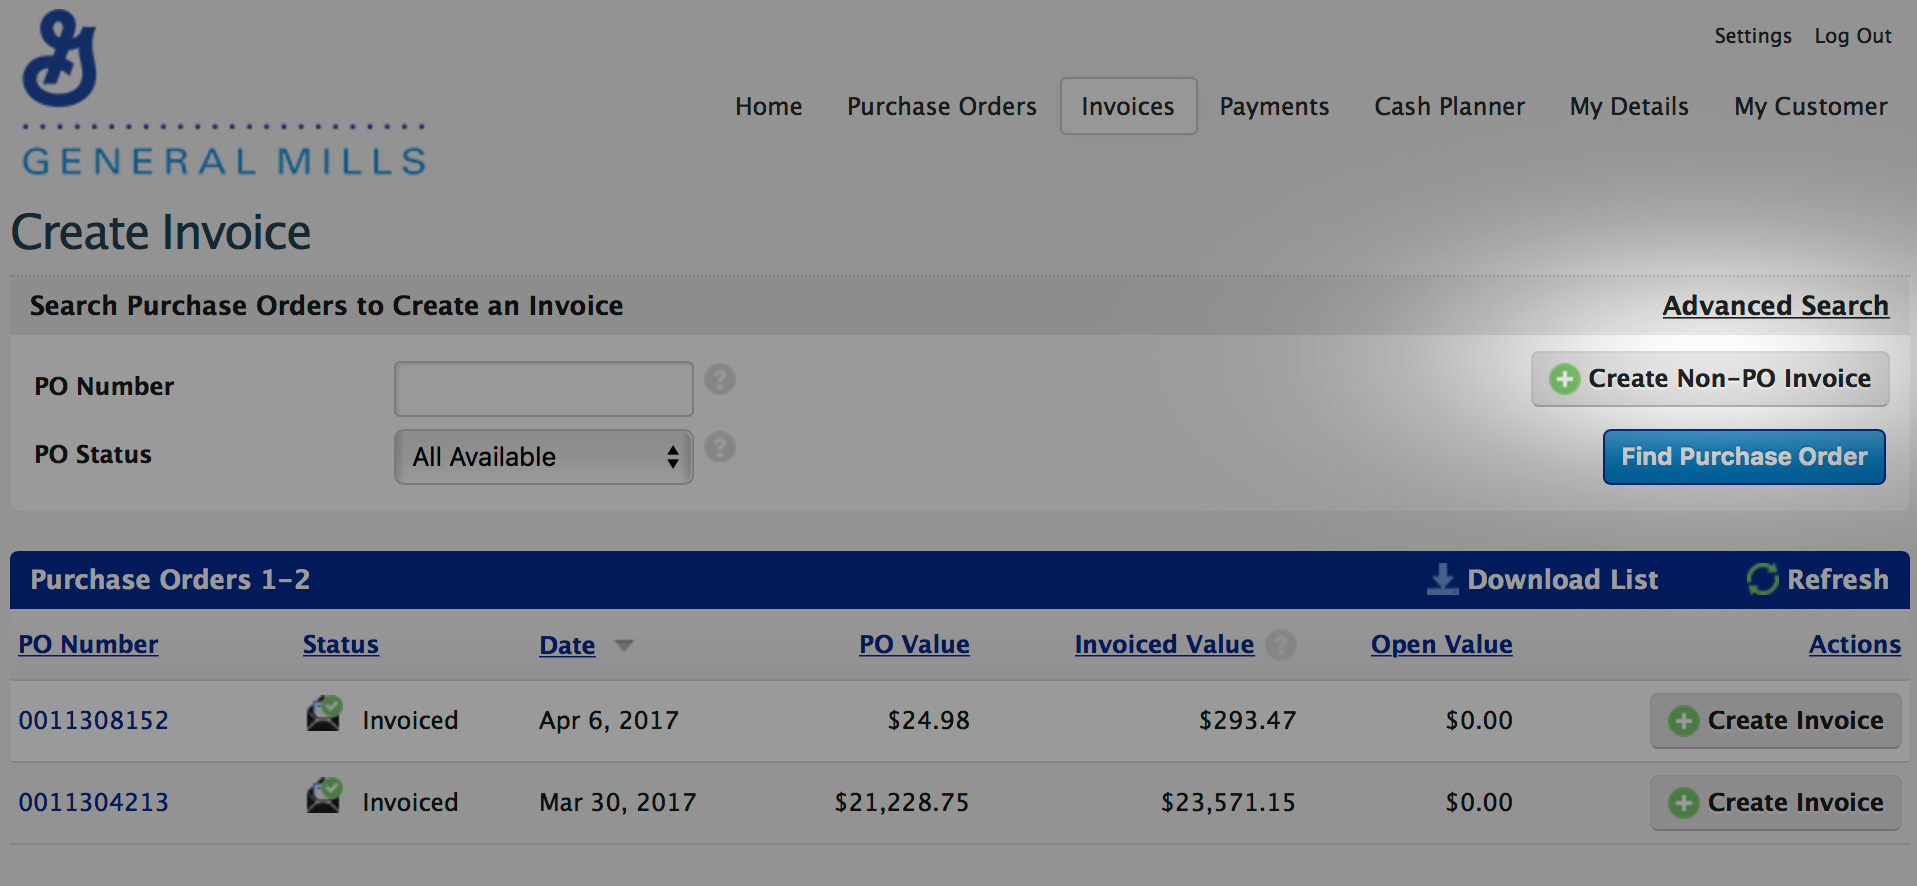Sort by the Invoiced Value column header
The width and height of the screenshot is (1917, 886).
1164,645
